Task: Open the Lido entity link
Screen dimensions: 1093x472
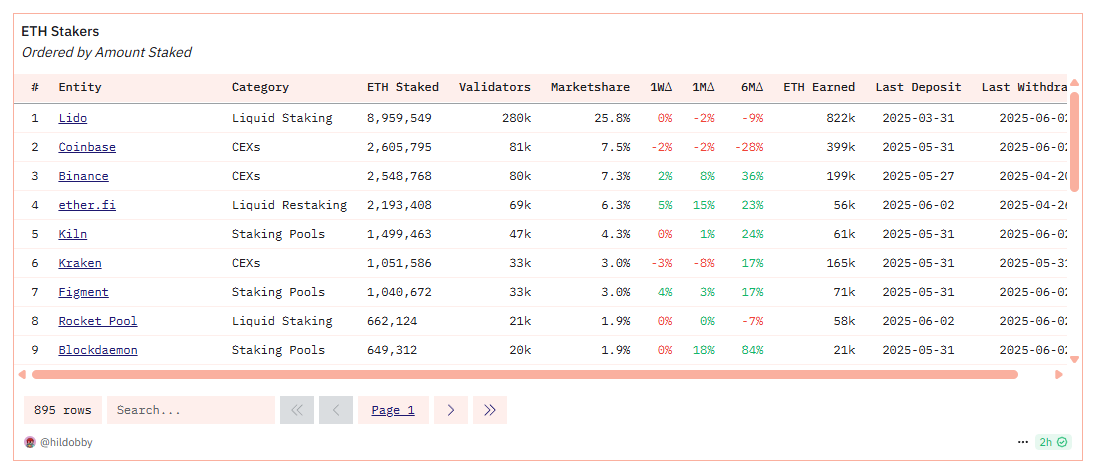Action: pyautogui.click(x=72, y=119)
